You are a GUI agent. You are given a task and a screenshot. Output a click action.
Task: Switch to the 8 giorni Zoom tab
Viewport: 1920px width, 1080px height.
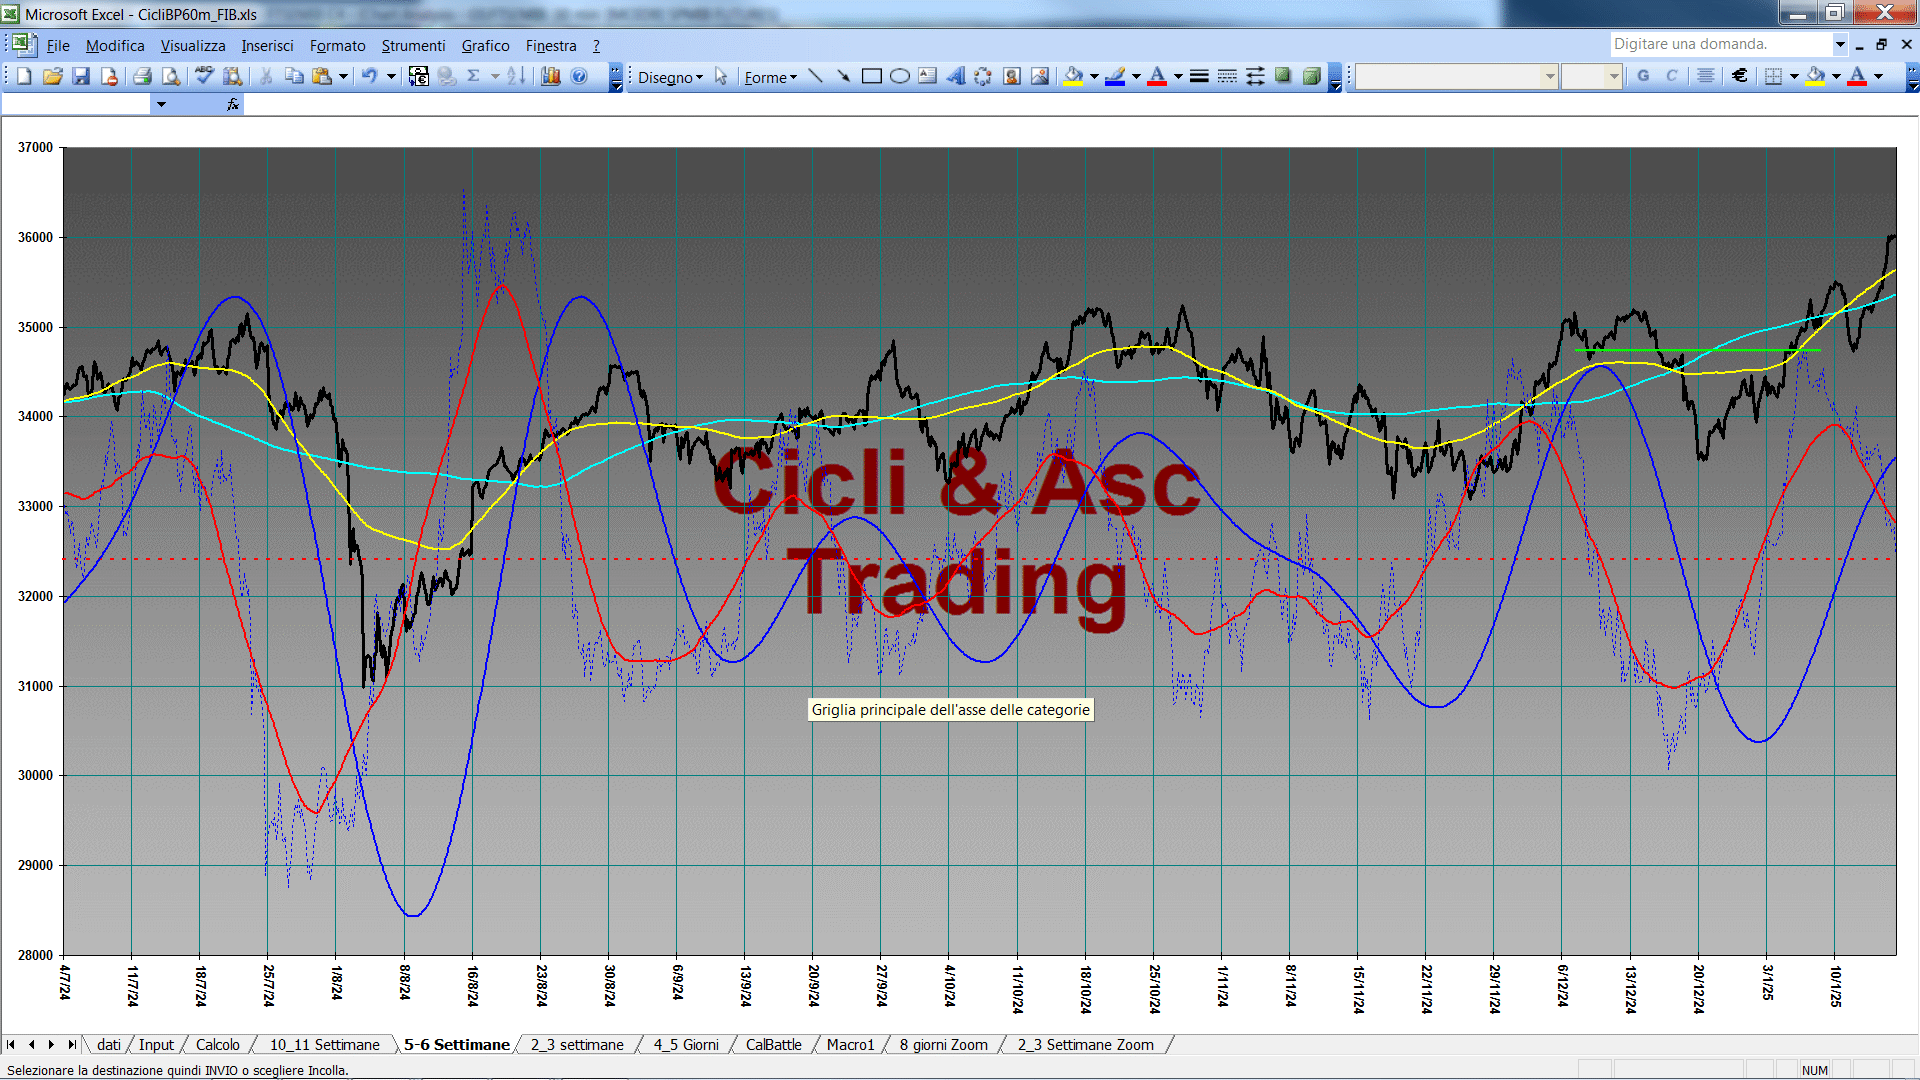[943, 1045]
